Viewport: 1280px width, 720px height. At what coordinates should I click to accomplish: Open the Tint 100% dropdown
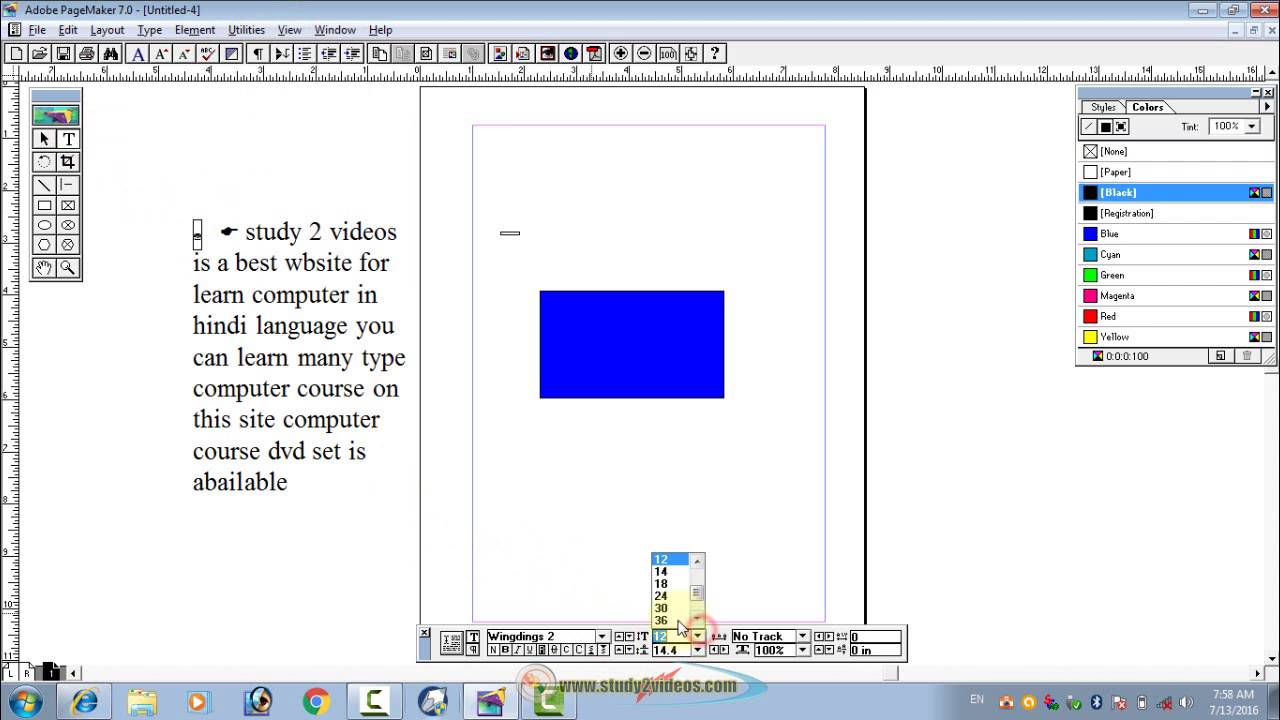click(1251, 127)
